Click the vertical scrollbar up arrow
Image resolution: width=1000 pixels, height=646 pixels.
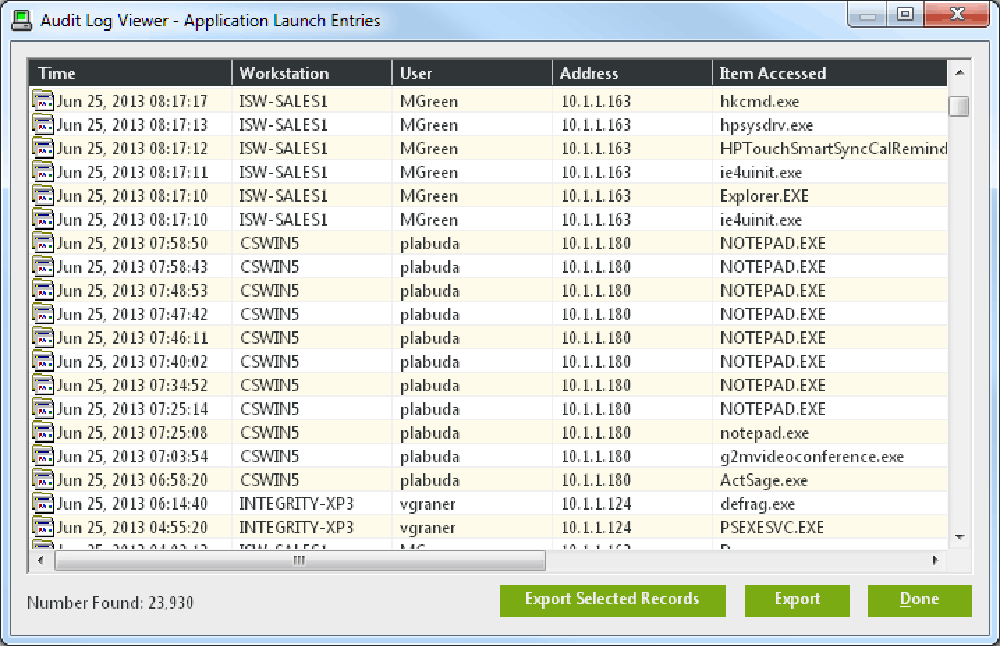tap(959, 73)
